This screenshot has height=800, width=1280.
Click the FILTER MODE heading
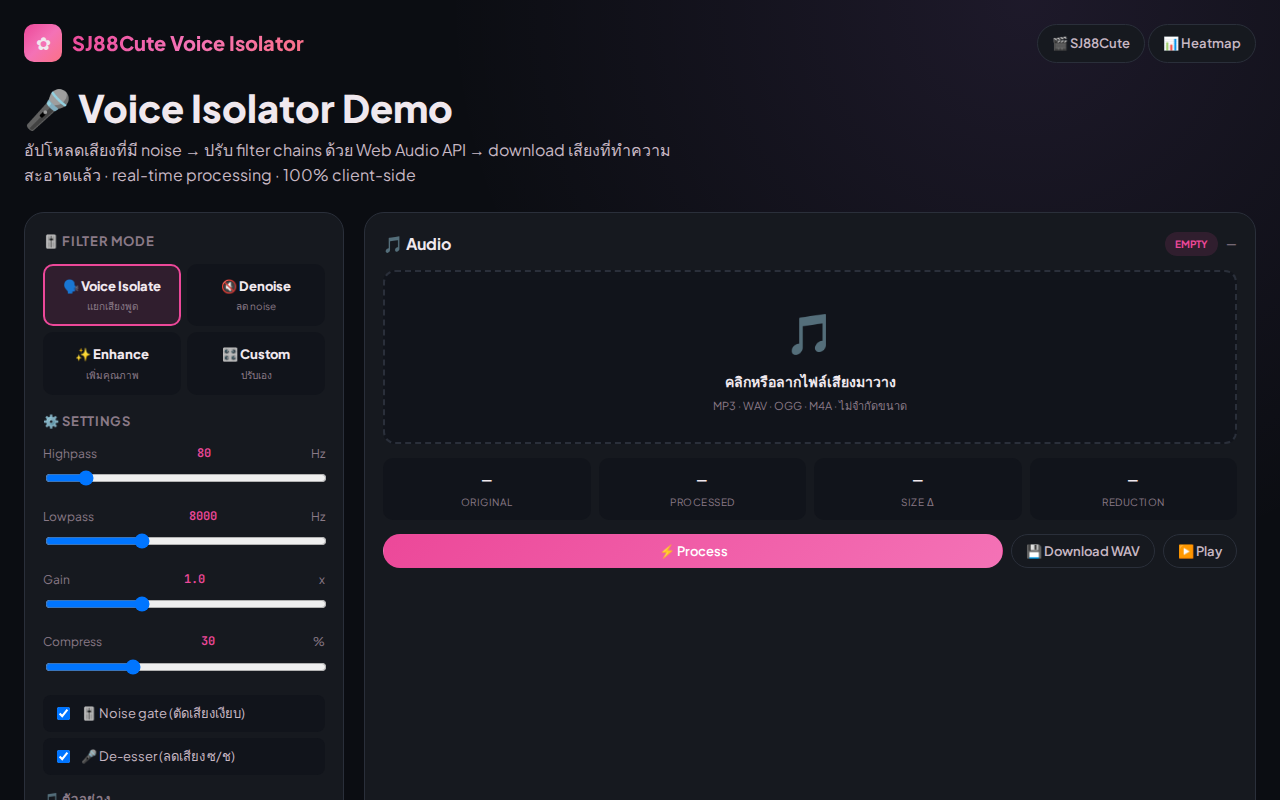tap(99, 241)
